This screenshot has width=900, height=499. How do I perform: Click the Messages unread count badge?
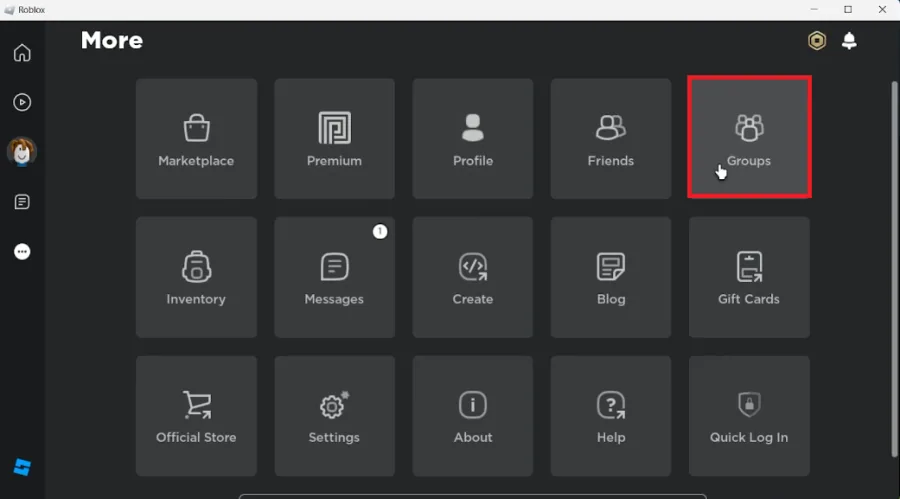point(380,231)
